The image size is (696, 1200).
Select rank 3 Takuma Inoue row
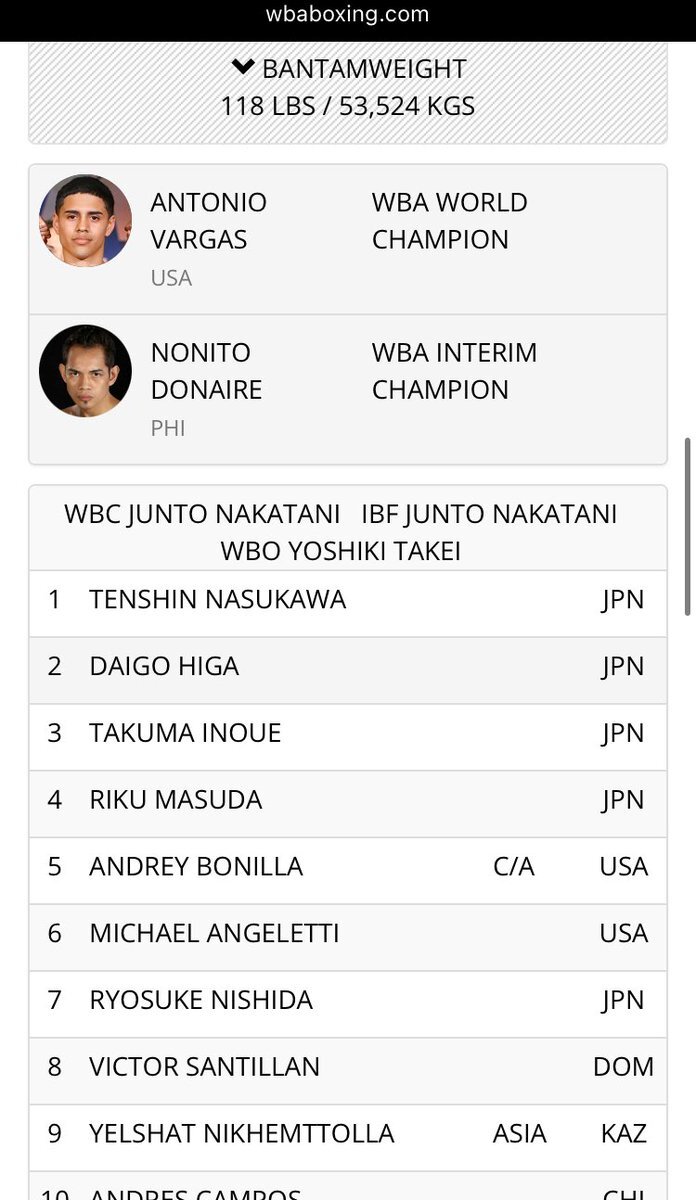[348, 734]
